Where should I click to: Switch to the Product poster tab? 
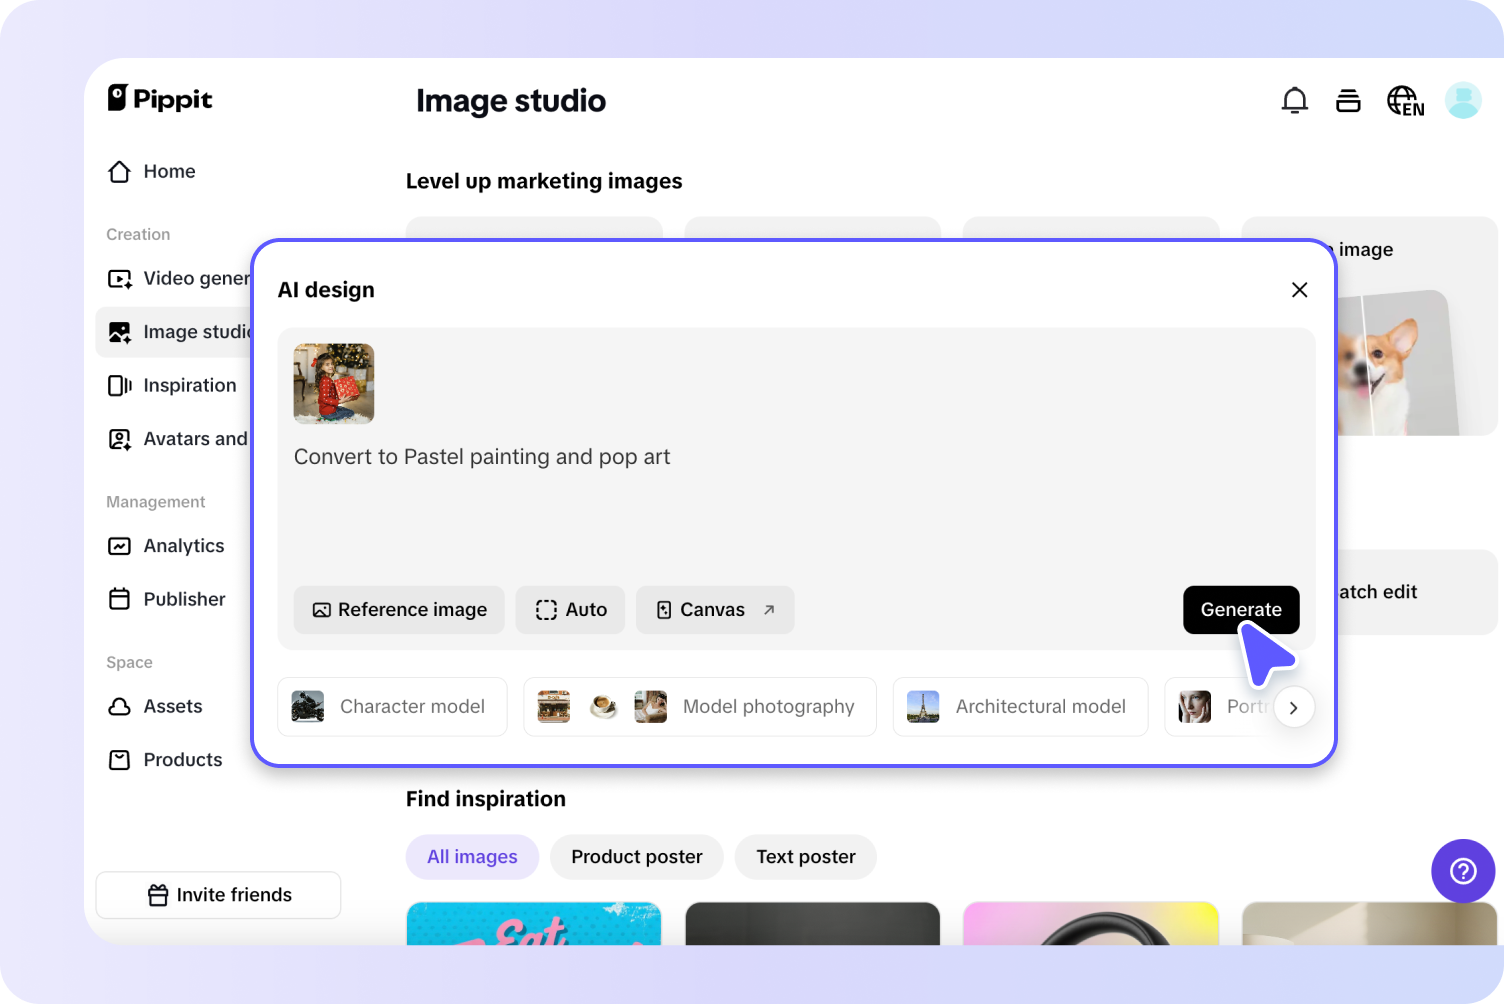click(x=636, y=857)
